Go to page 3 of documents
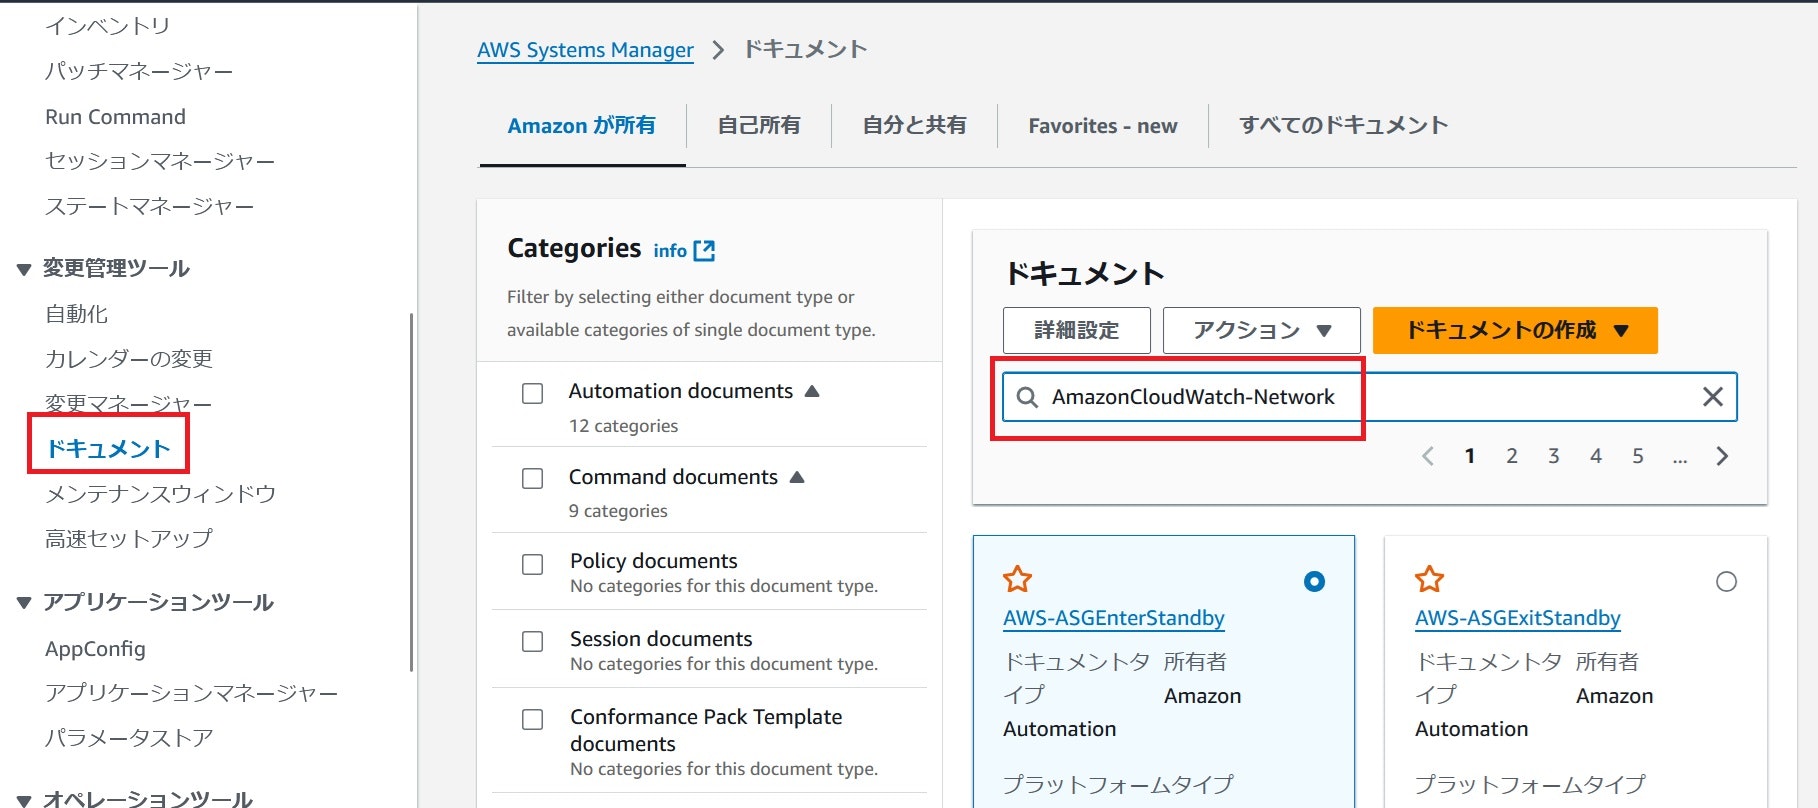Viewport: 1818px width, 808px height. pyautogui.click(x=1553, y=456)
